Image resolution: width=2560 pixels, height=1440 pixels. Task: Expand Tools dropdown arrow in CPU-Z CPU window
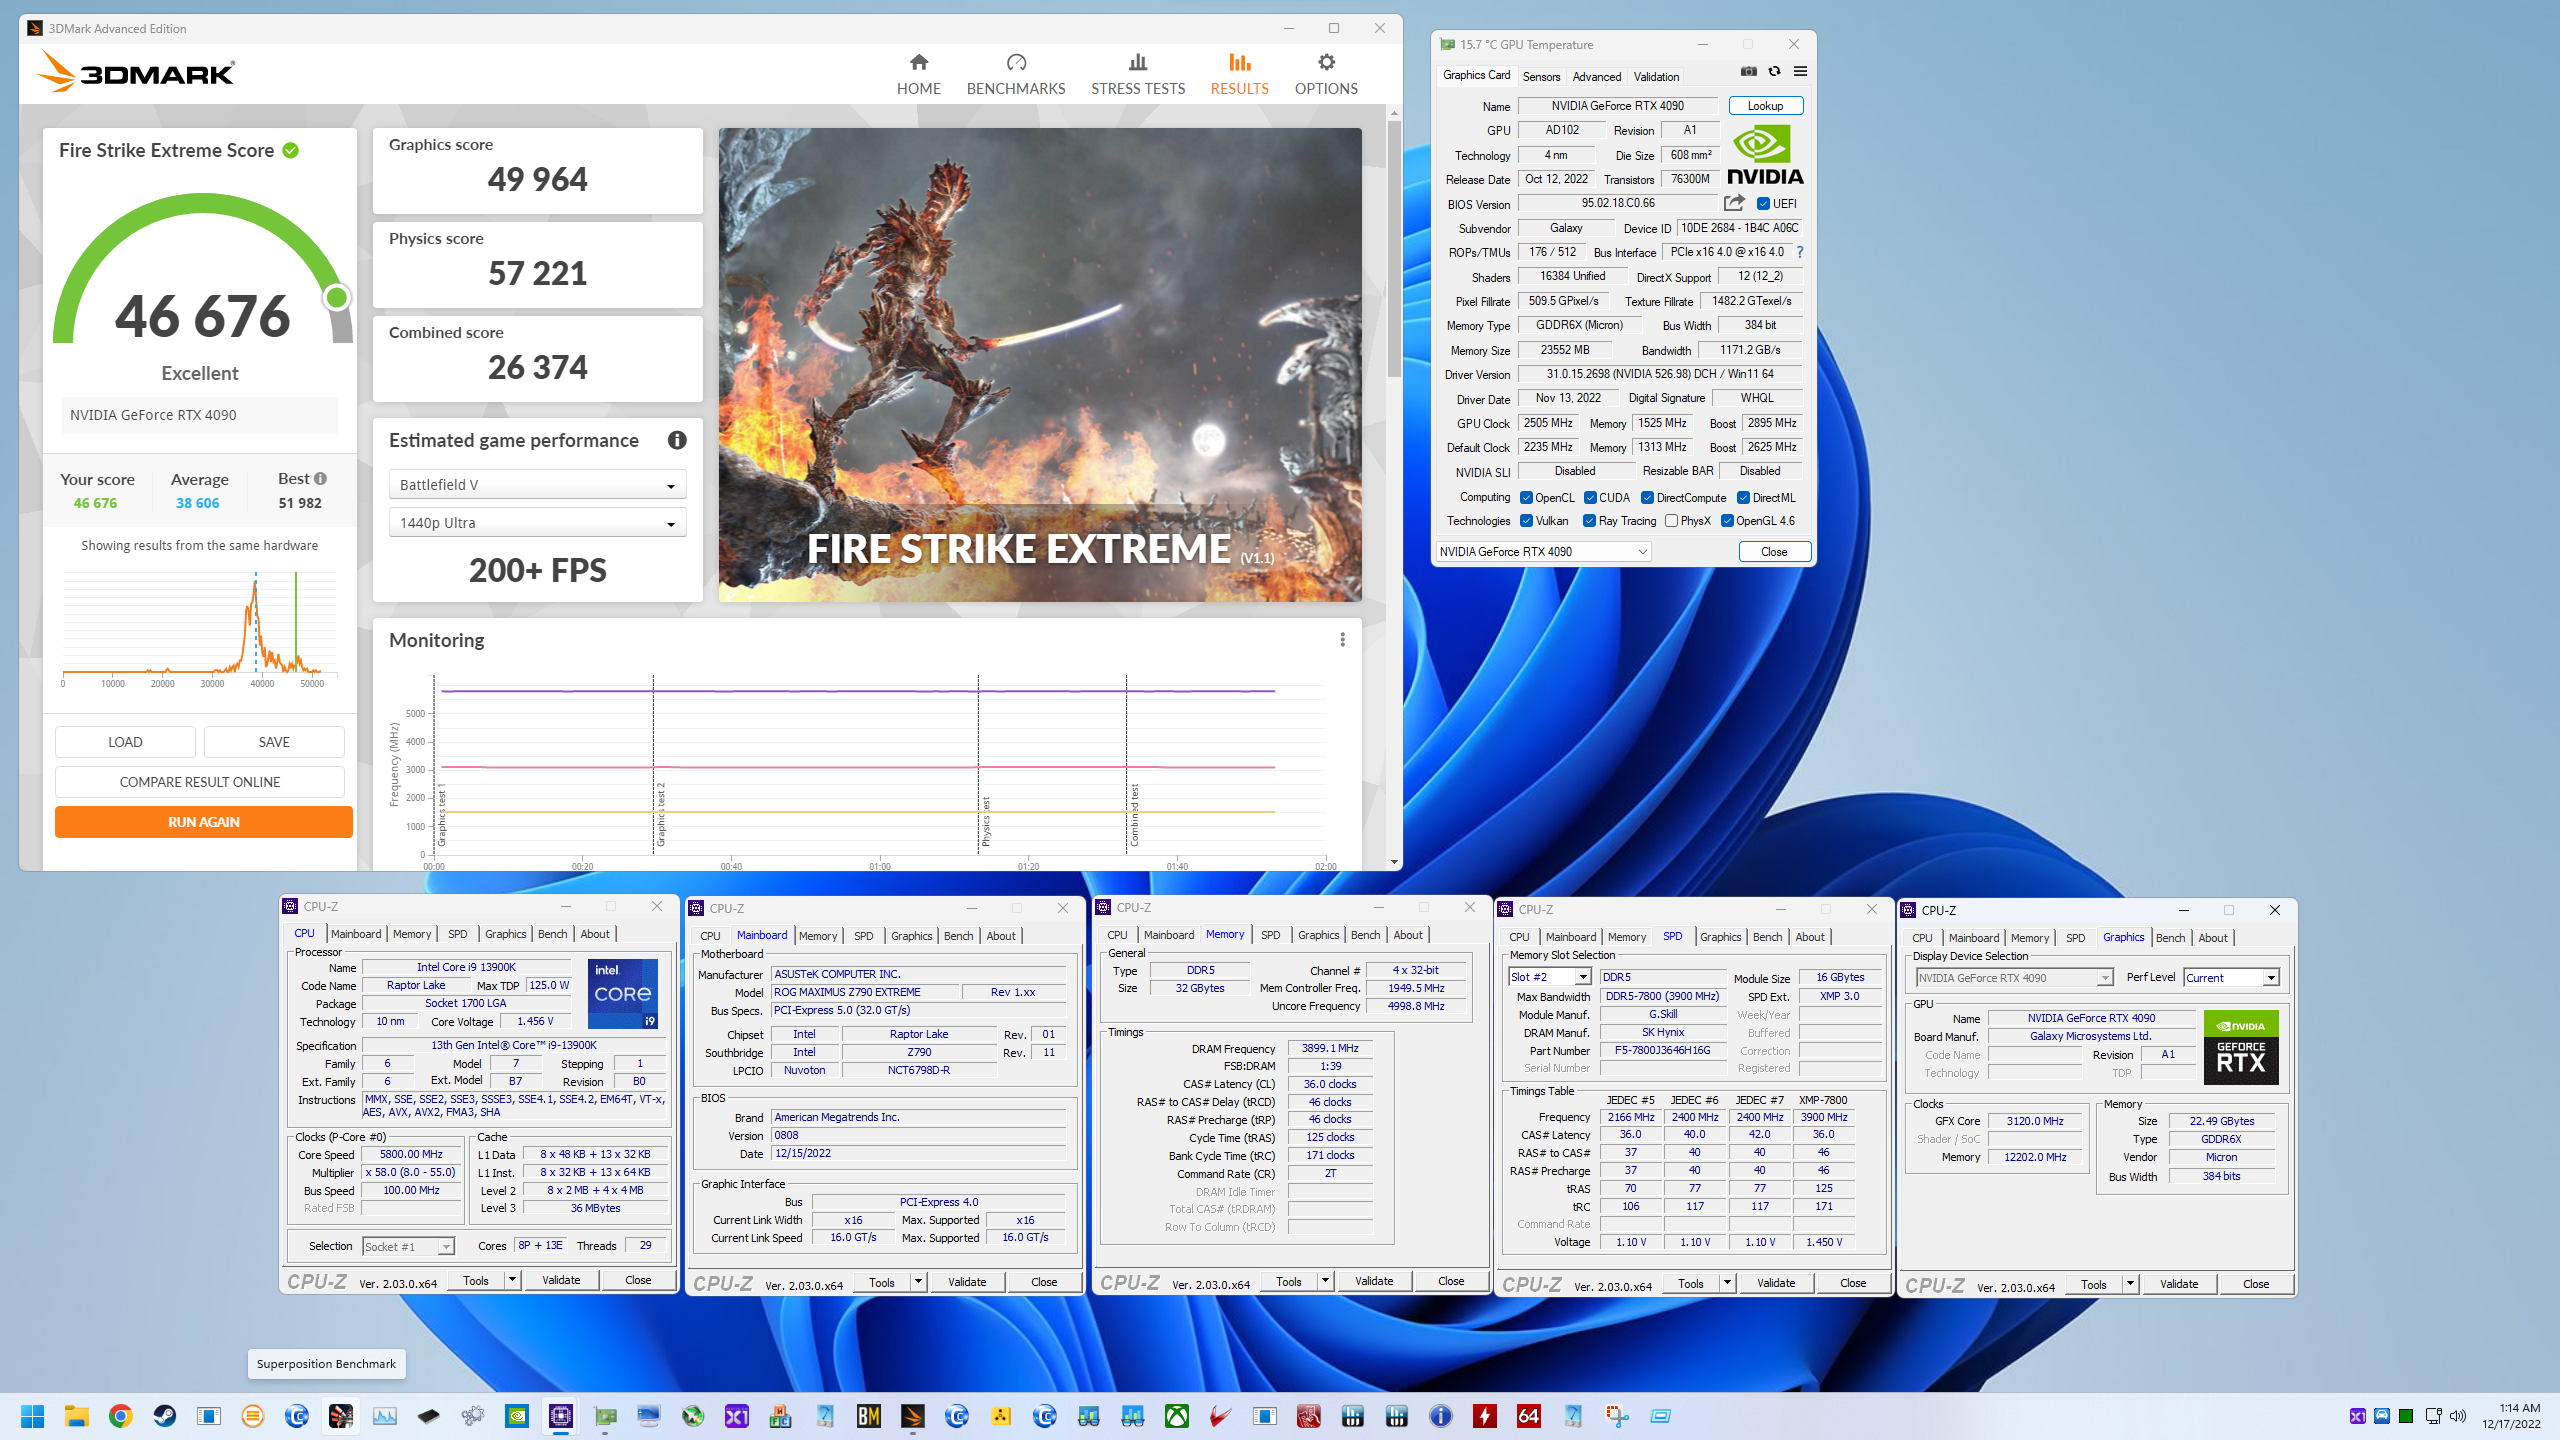tap(512, 1280)
